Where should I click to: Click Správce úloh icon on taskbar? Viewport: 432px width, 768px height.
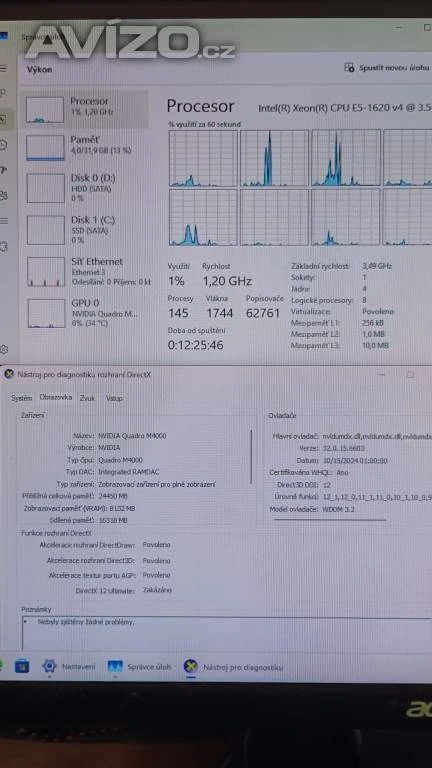click(x=115, y=667)
